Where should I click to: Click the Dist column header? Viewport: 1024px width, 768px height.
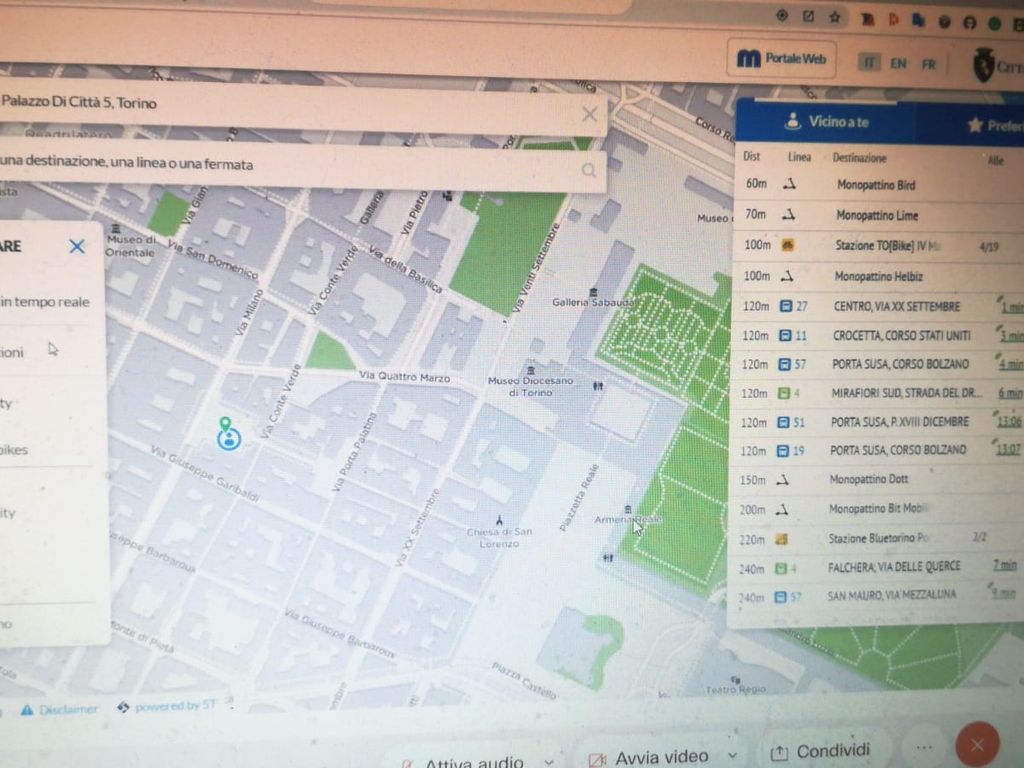pyautogui.click(x=751, y=157)
